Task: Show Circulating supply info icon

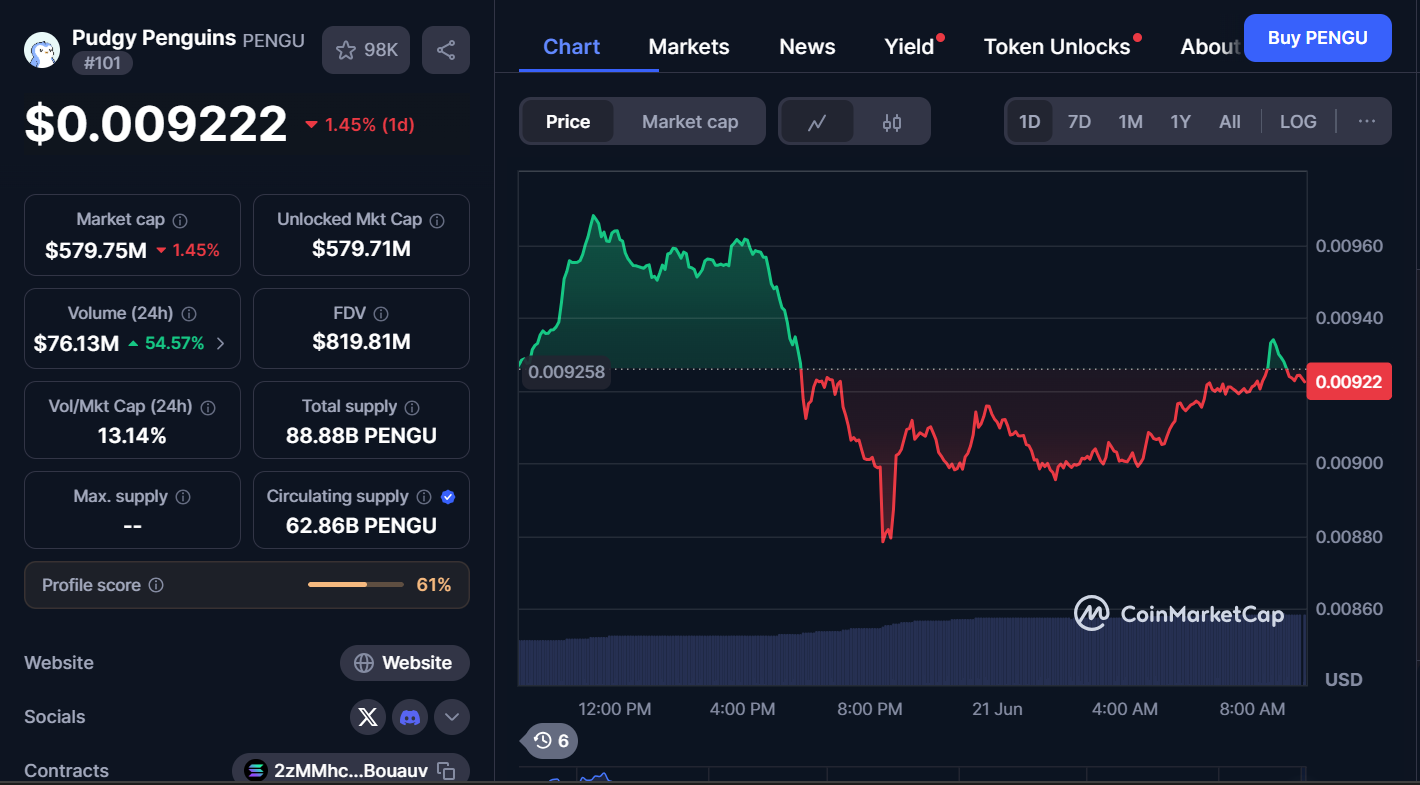Action: coord(424,497)
